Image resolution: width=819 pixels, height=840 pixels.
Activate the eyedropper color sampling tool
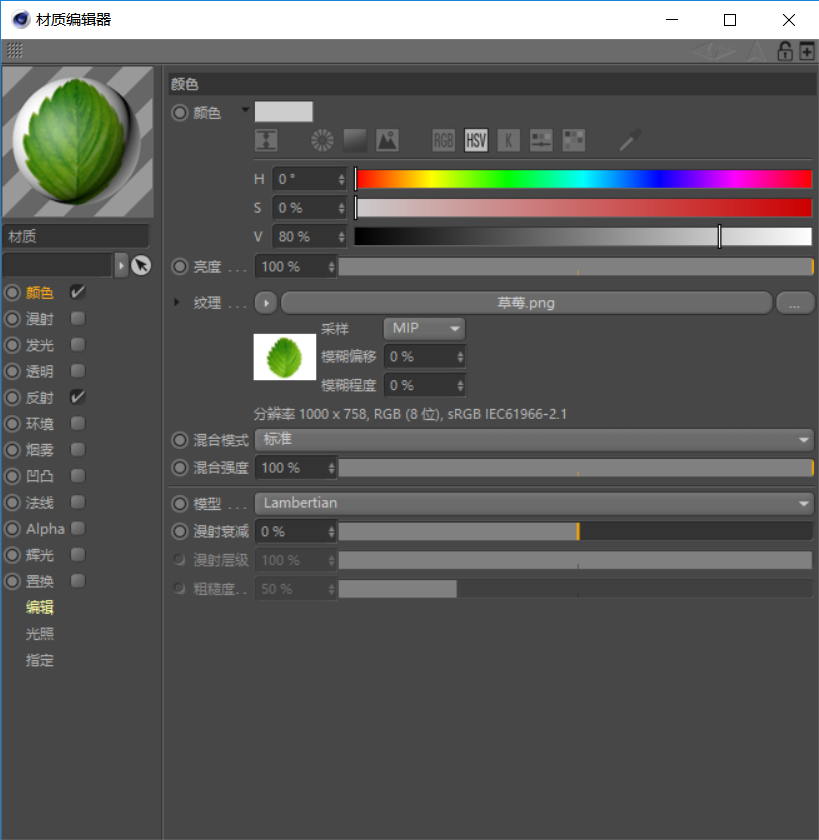(x=627, y=140)
